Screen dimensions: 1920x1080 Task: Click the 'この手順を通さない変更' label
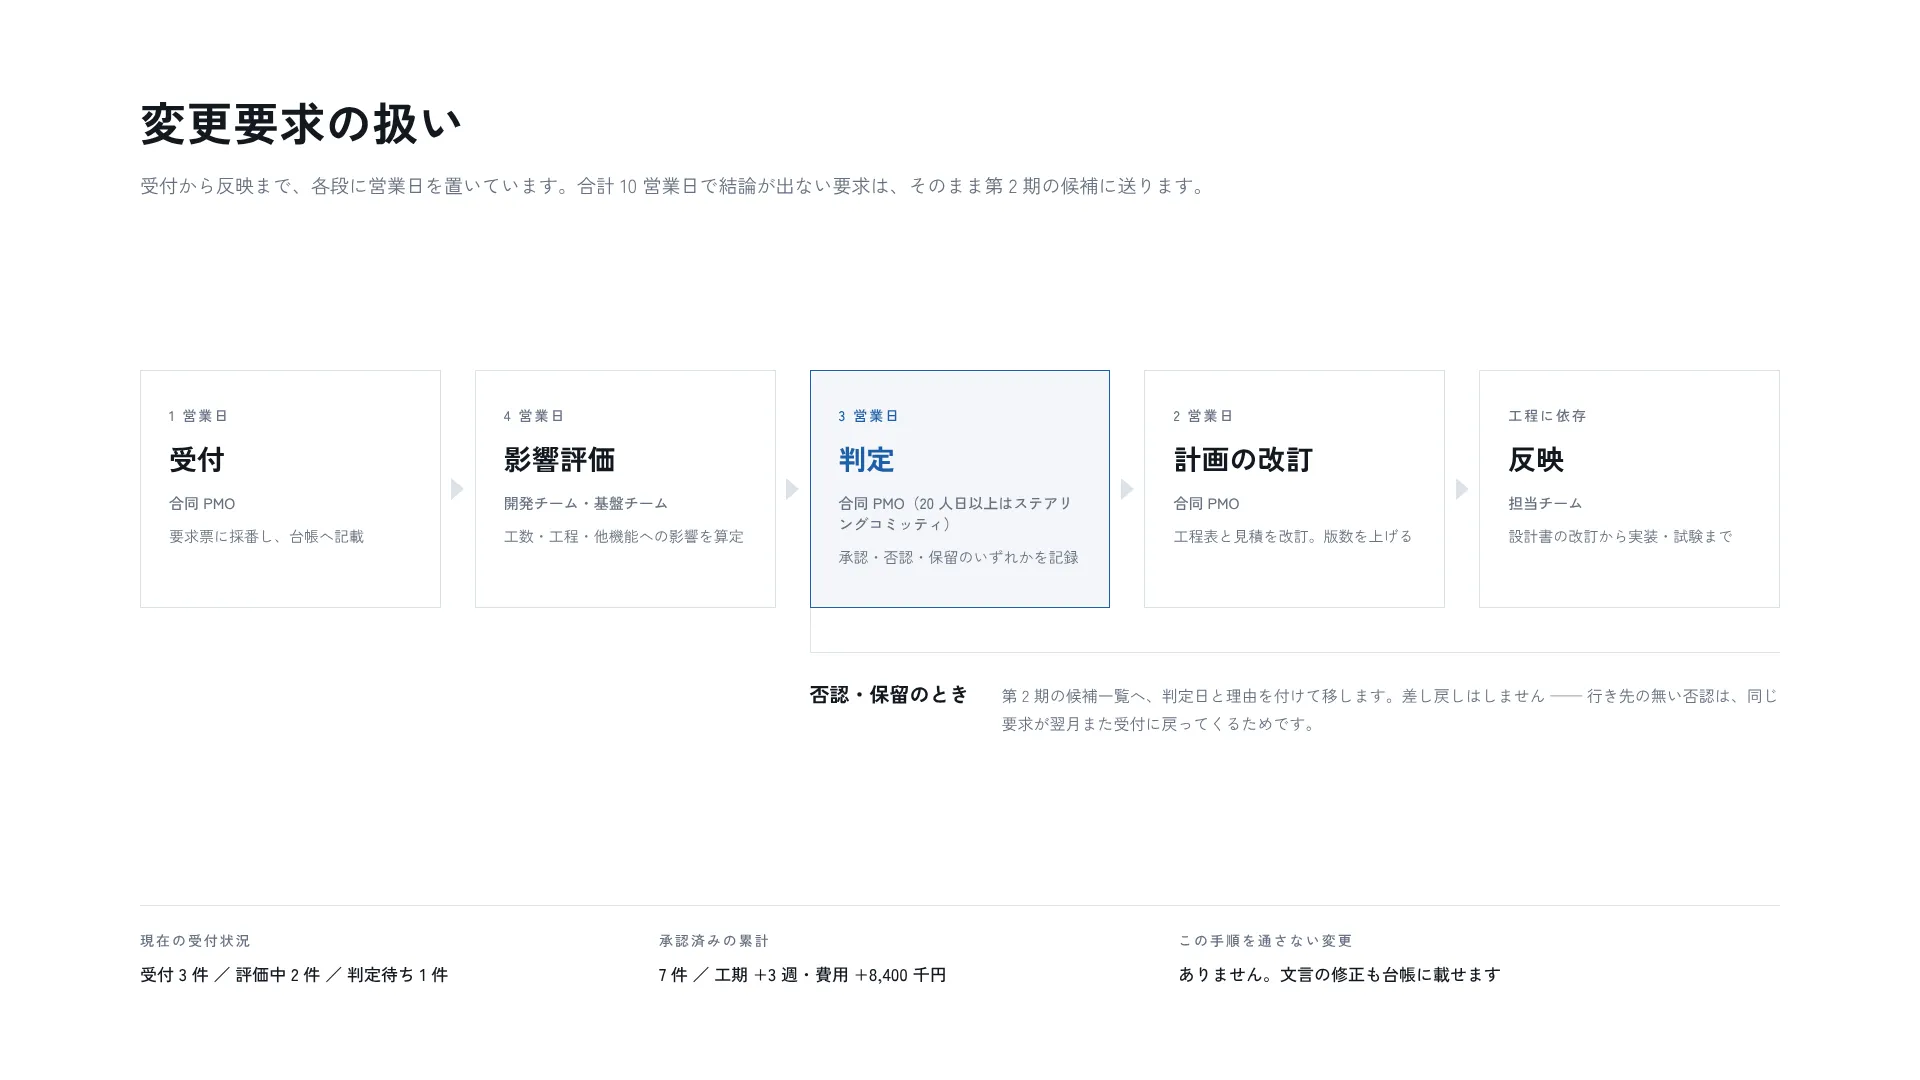tap(1265, 941)
